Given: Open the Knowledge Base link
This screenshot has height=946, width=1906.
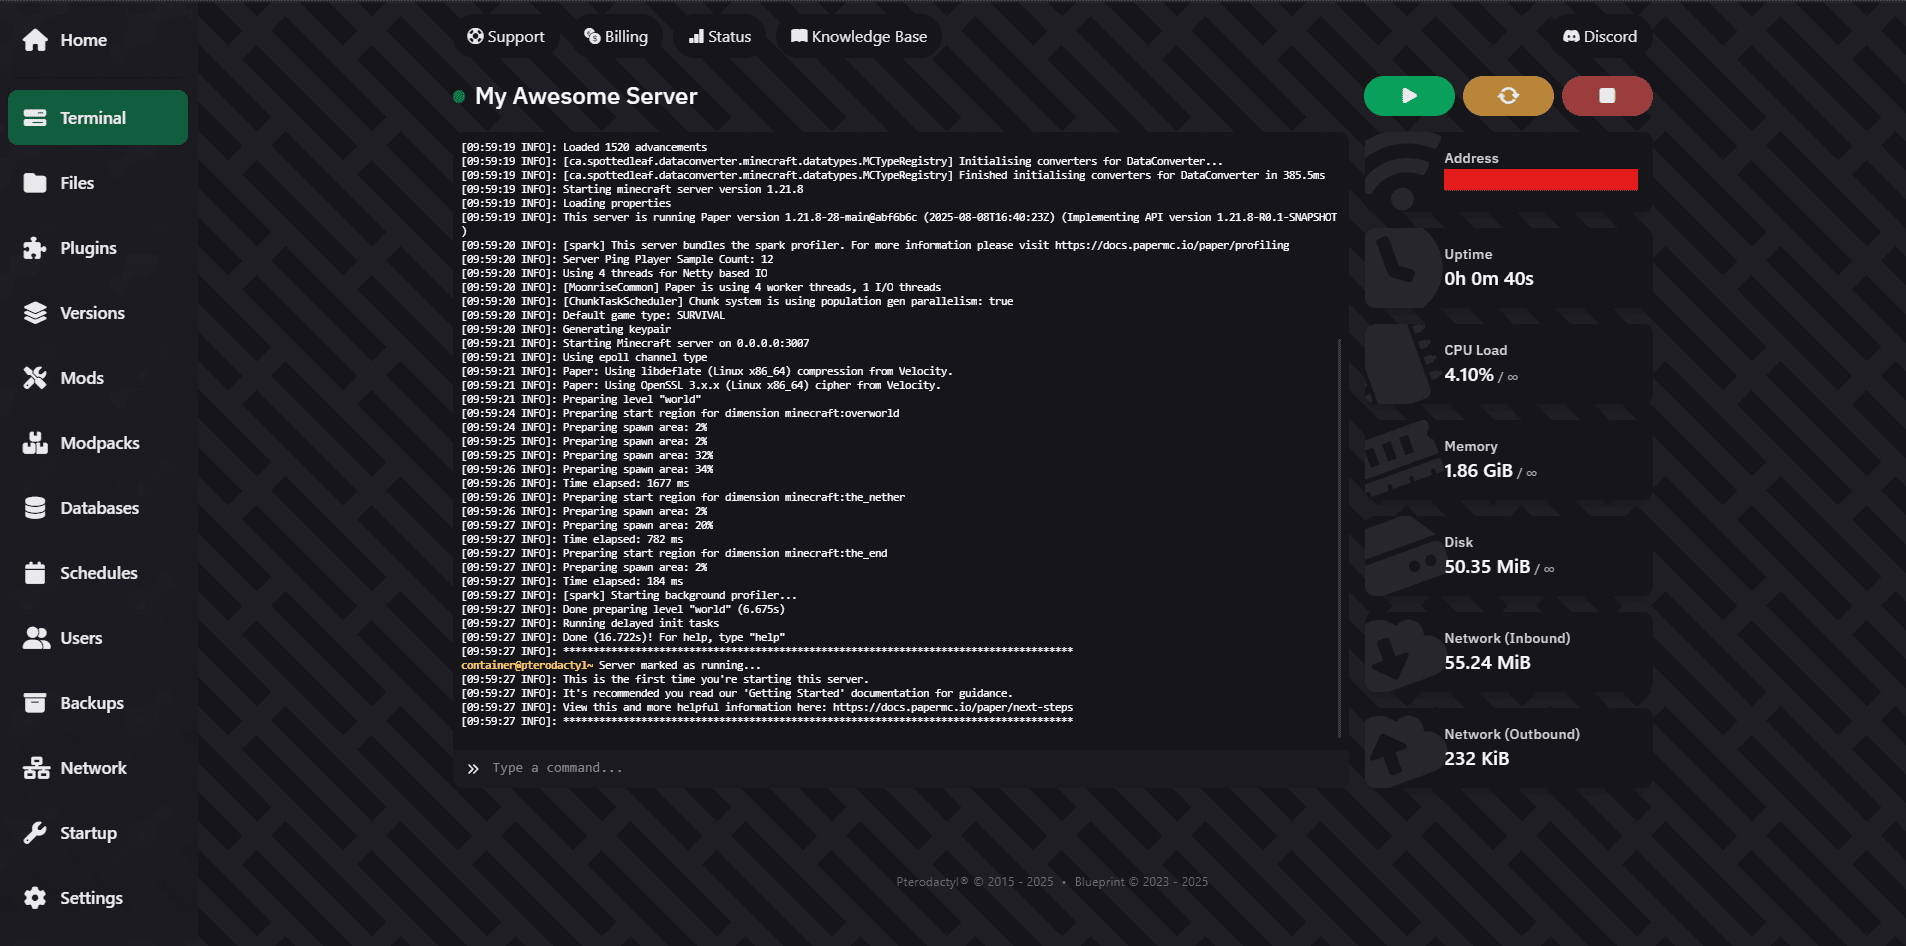Looking at the screenshot, I should [859, 37].
